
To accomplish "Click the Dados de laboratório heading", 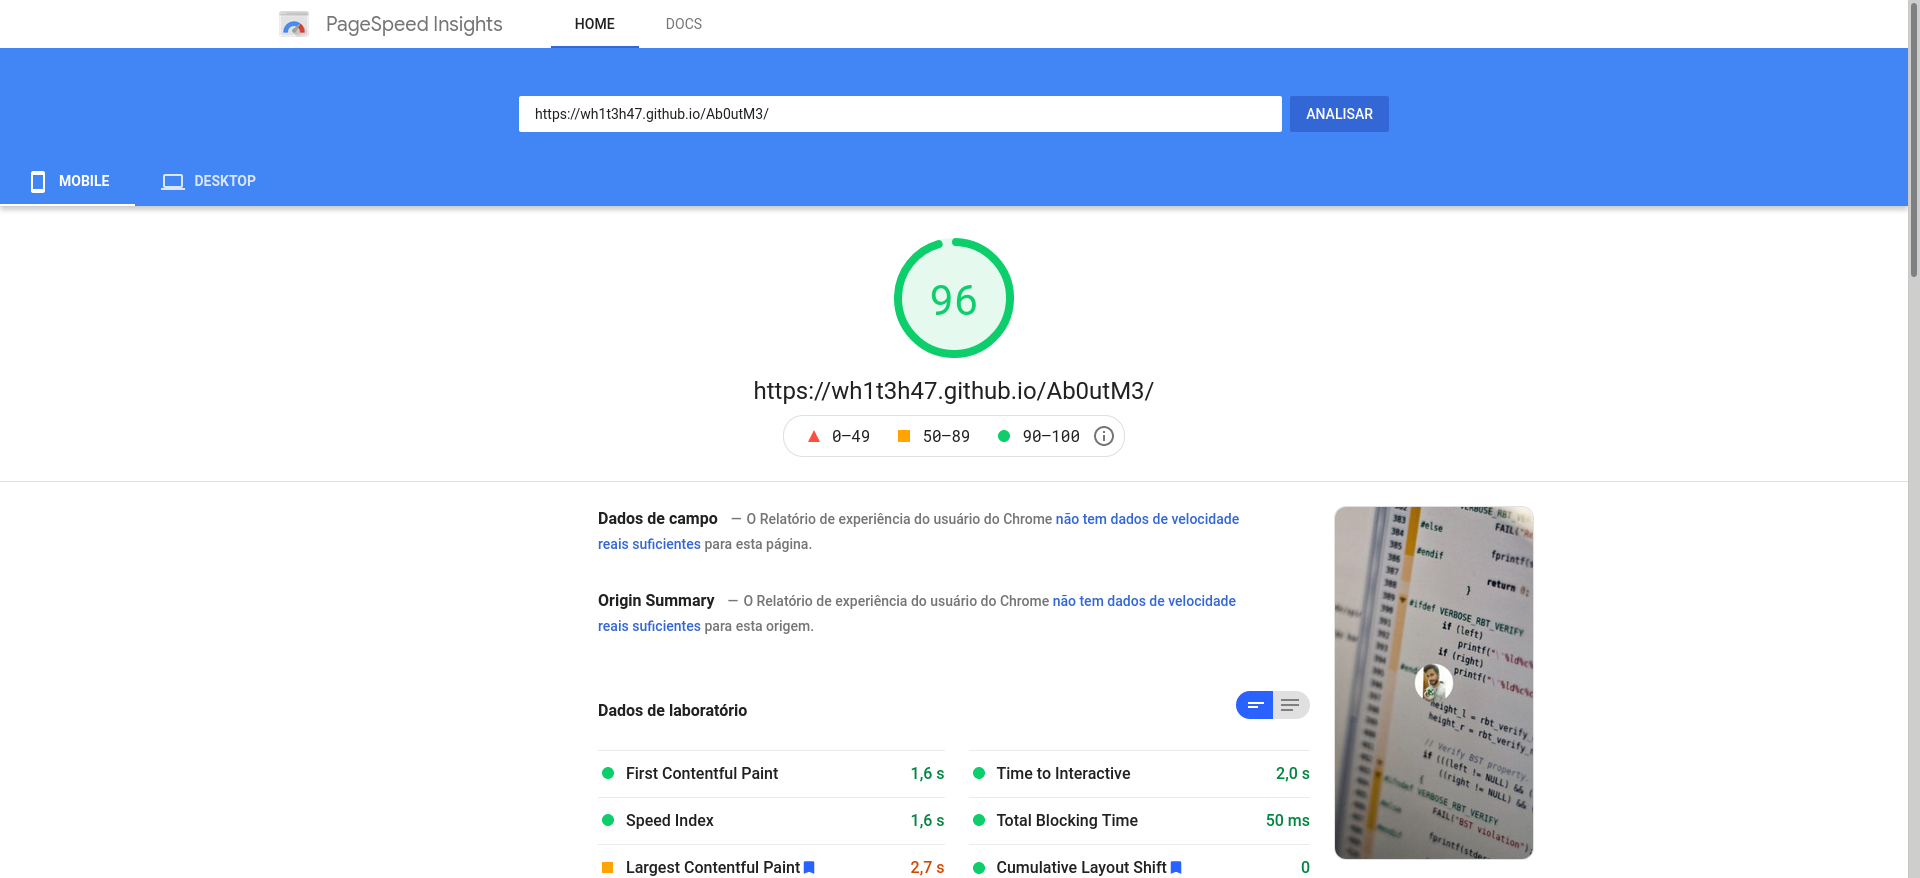I will click(672, 711).
